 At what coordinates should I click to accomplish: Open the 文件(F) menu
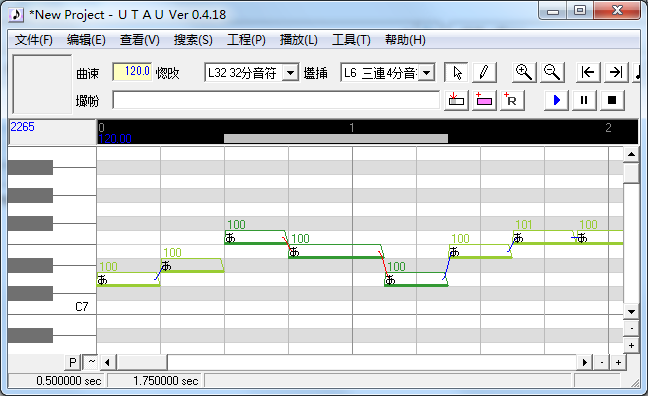click(33, 40)
